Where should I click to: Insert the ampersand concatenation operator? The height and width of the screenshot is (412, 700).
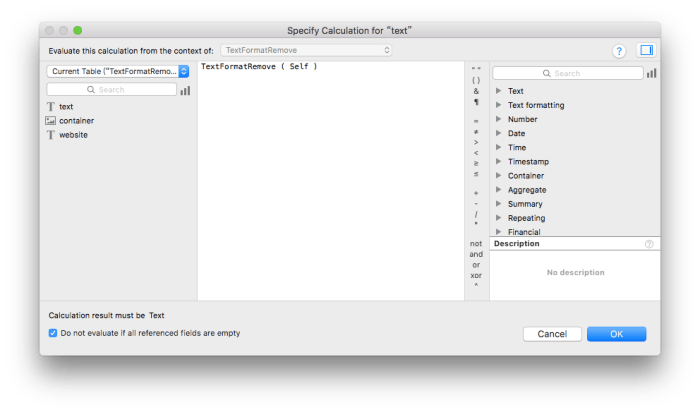click(476, 91)
